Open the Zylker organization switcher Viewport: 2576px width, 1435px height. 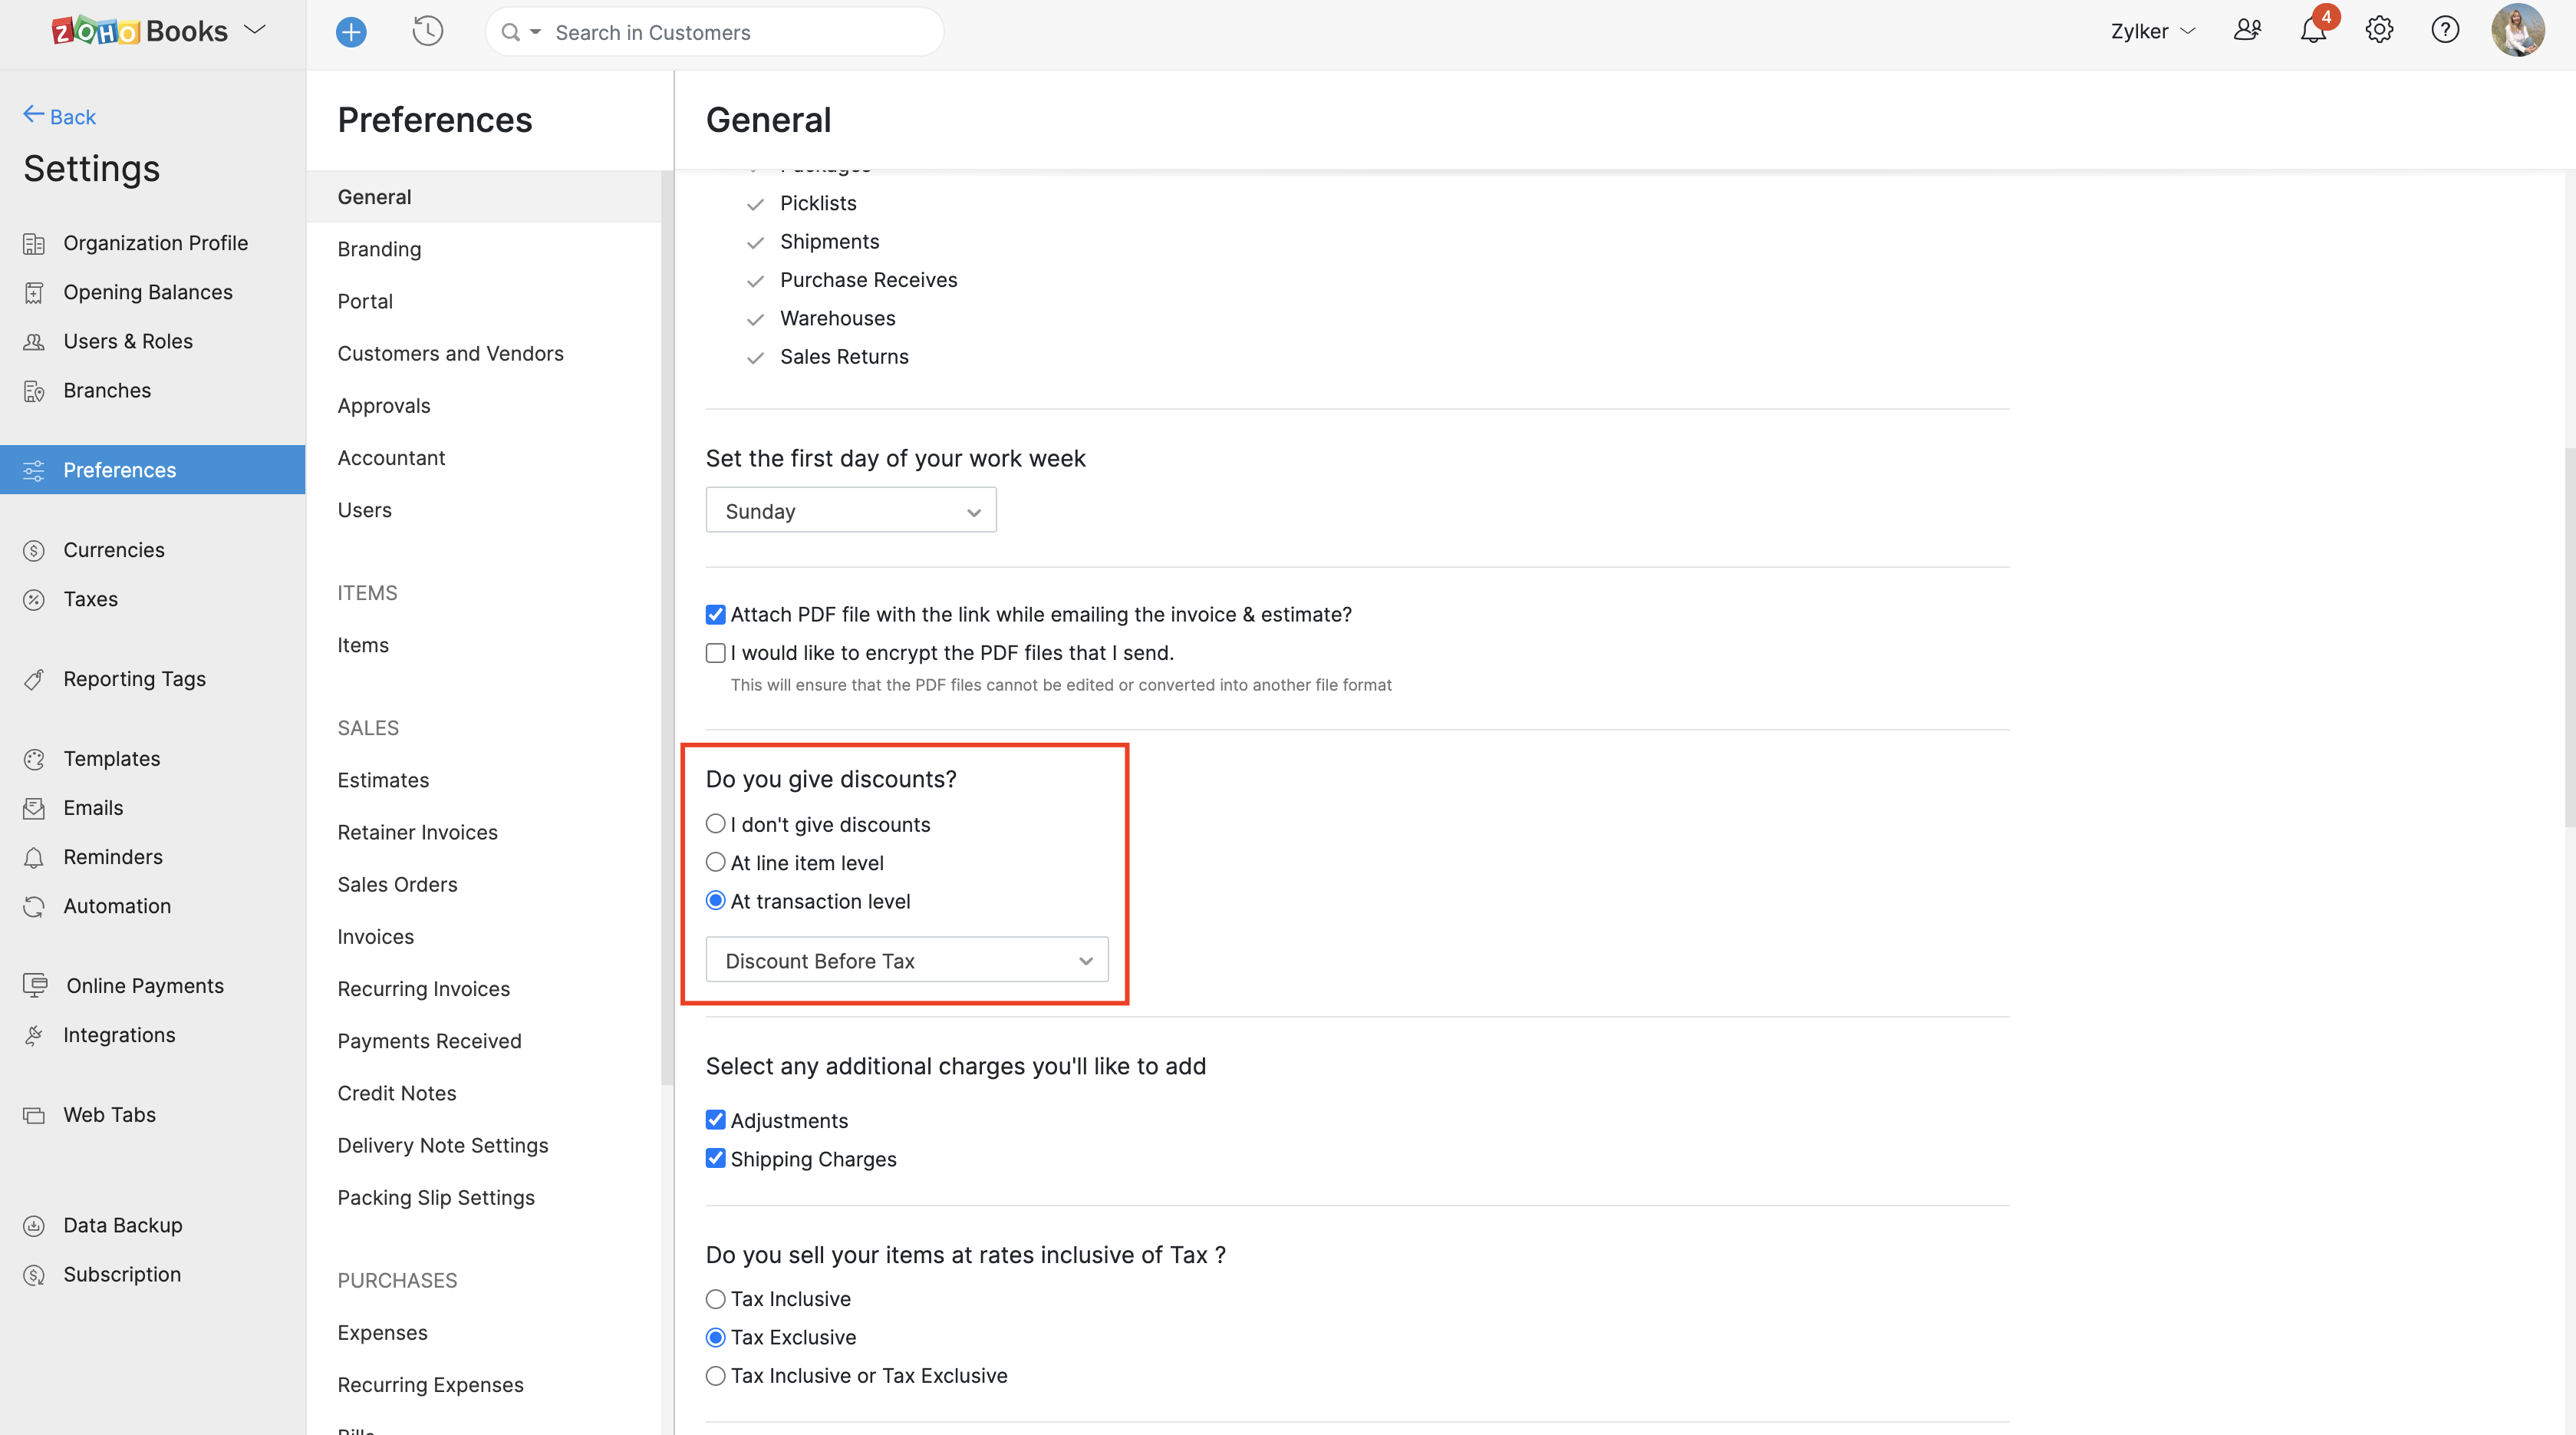tap(2152, 31)
